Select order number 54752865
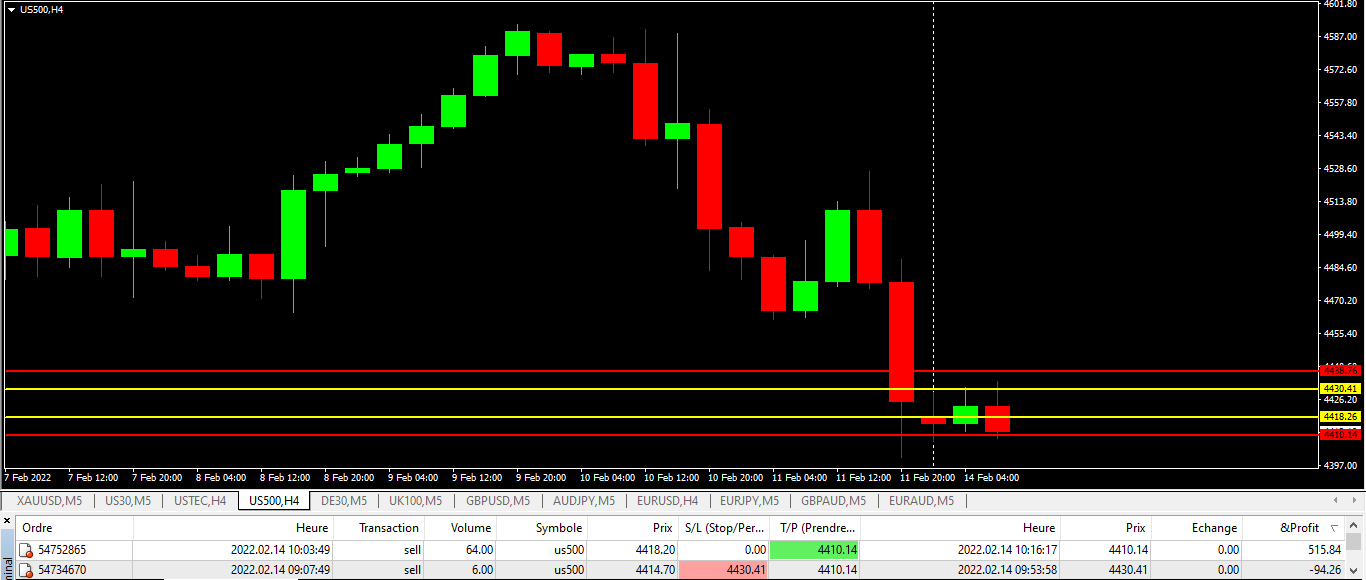1366x580 pixels. pos(62,550)
